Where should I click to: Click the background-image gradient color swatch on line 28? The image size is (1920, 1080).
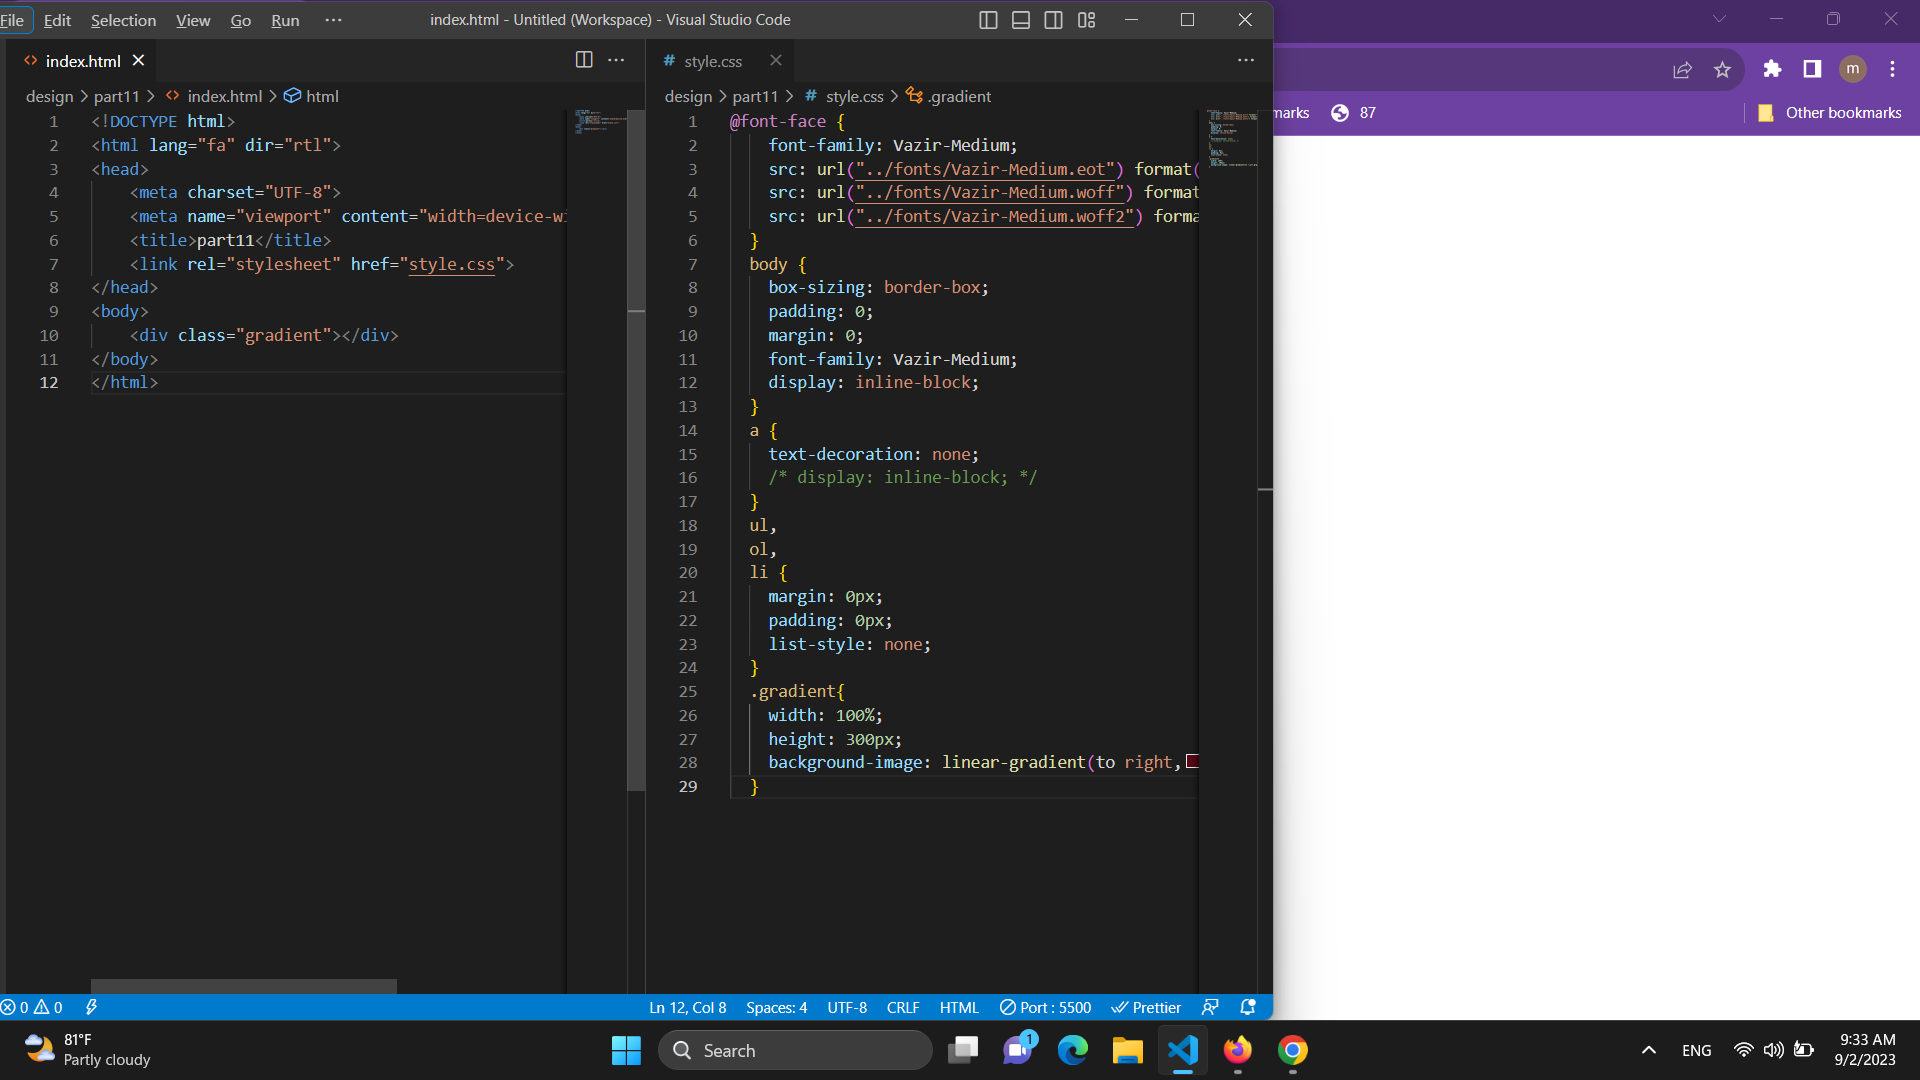pos(1193,762)
